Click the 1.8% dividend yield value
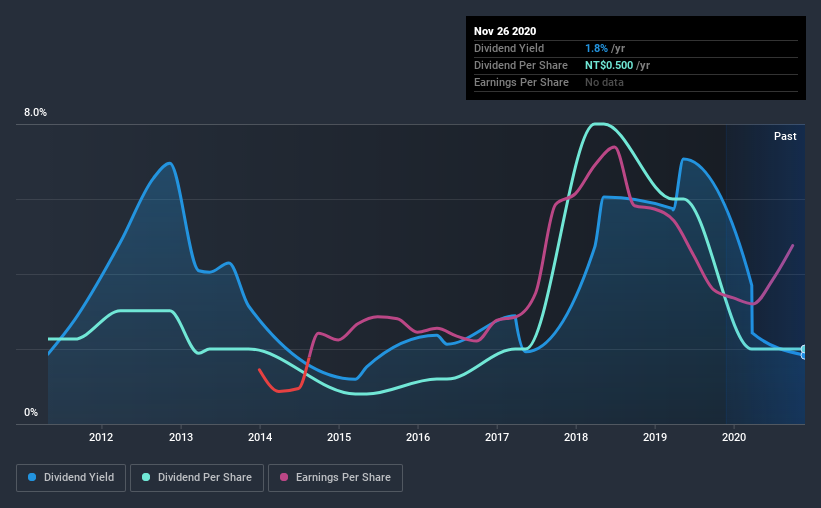 (596, 48)
